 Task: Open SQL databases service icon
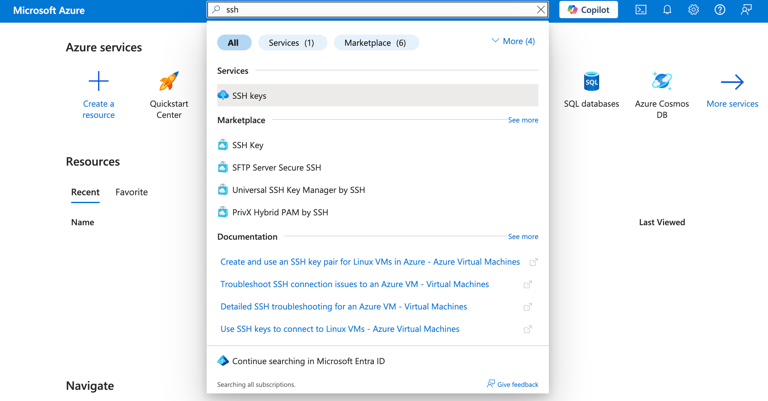pyautogui.click(x=591, y=82)
